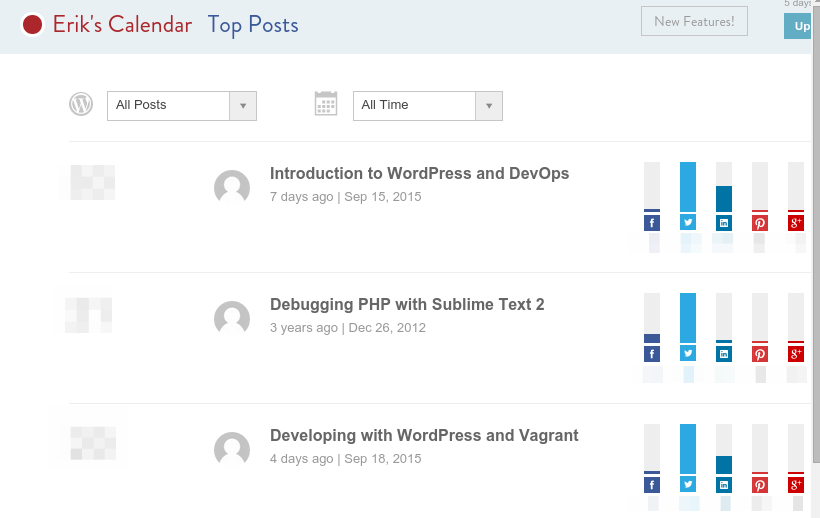Open the All Posts dropdown

pyautogui.click(x=182, y=106)
